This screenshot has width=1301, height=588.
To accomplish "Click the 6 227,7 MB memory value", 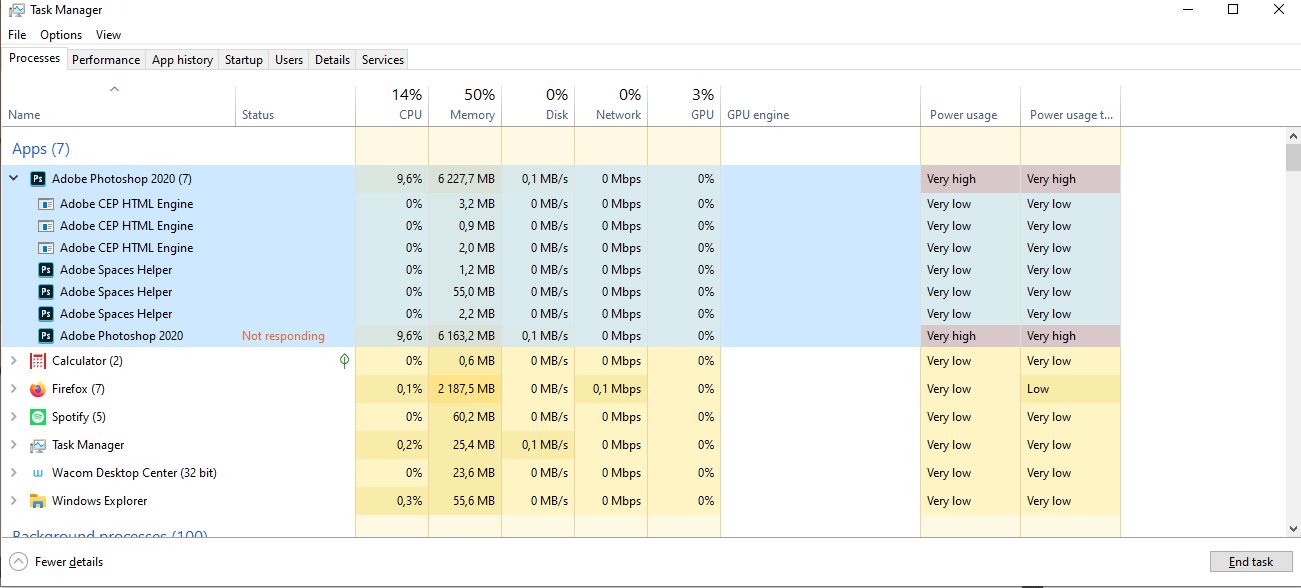I will tap(466, 179).
